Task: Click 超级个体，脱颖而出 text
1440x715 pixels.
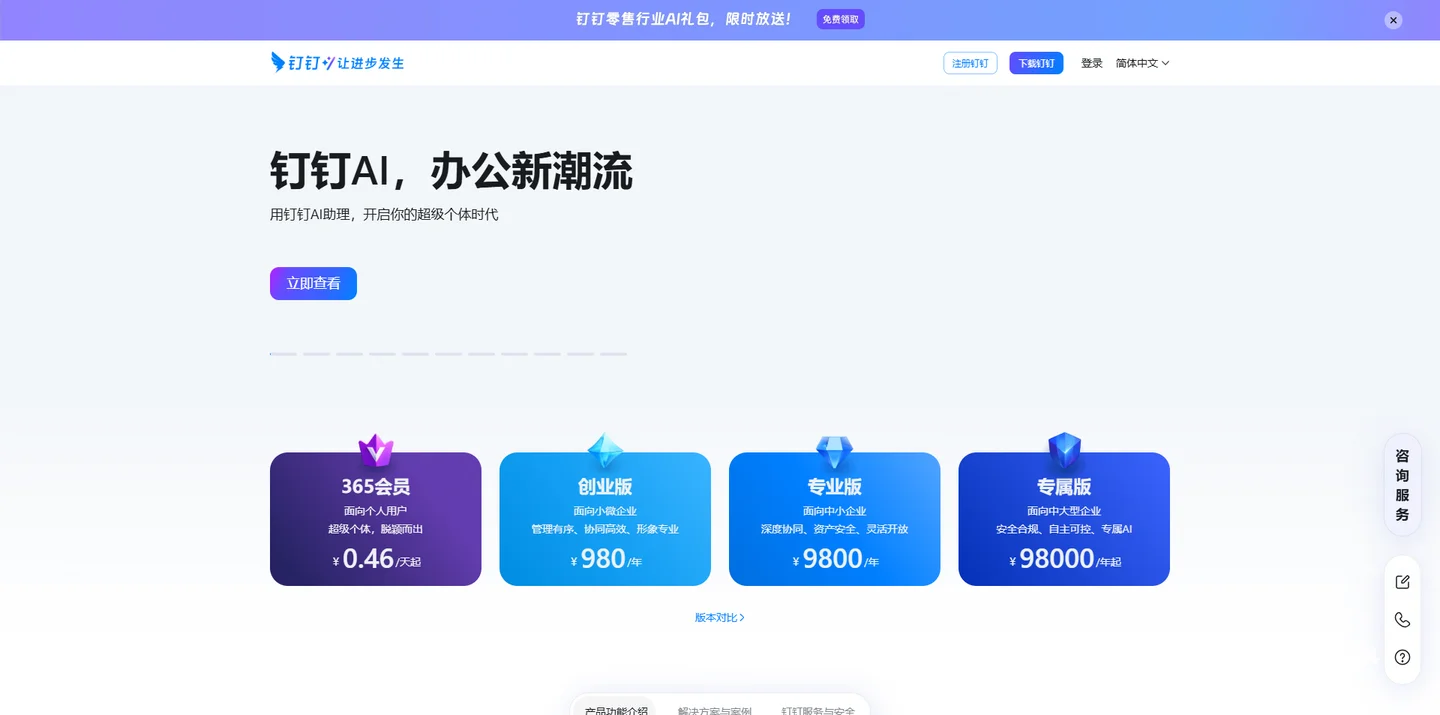Action: tap(376, 529)
